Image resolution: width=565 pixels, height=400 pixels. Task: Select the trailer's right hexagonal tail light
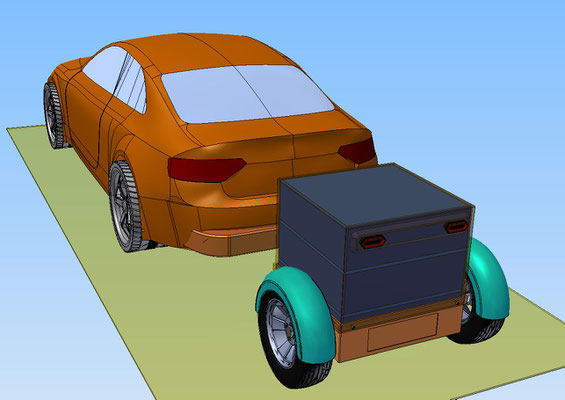[x=457, y=226]
